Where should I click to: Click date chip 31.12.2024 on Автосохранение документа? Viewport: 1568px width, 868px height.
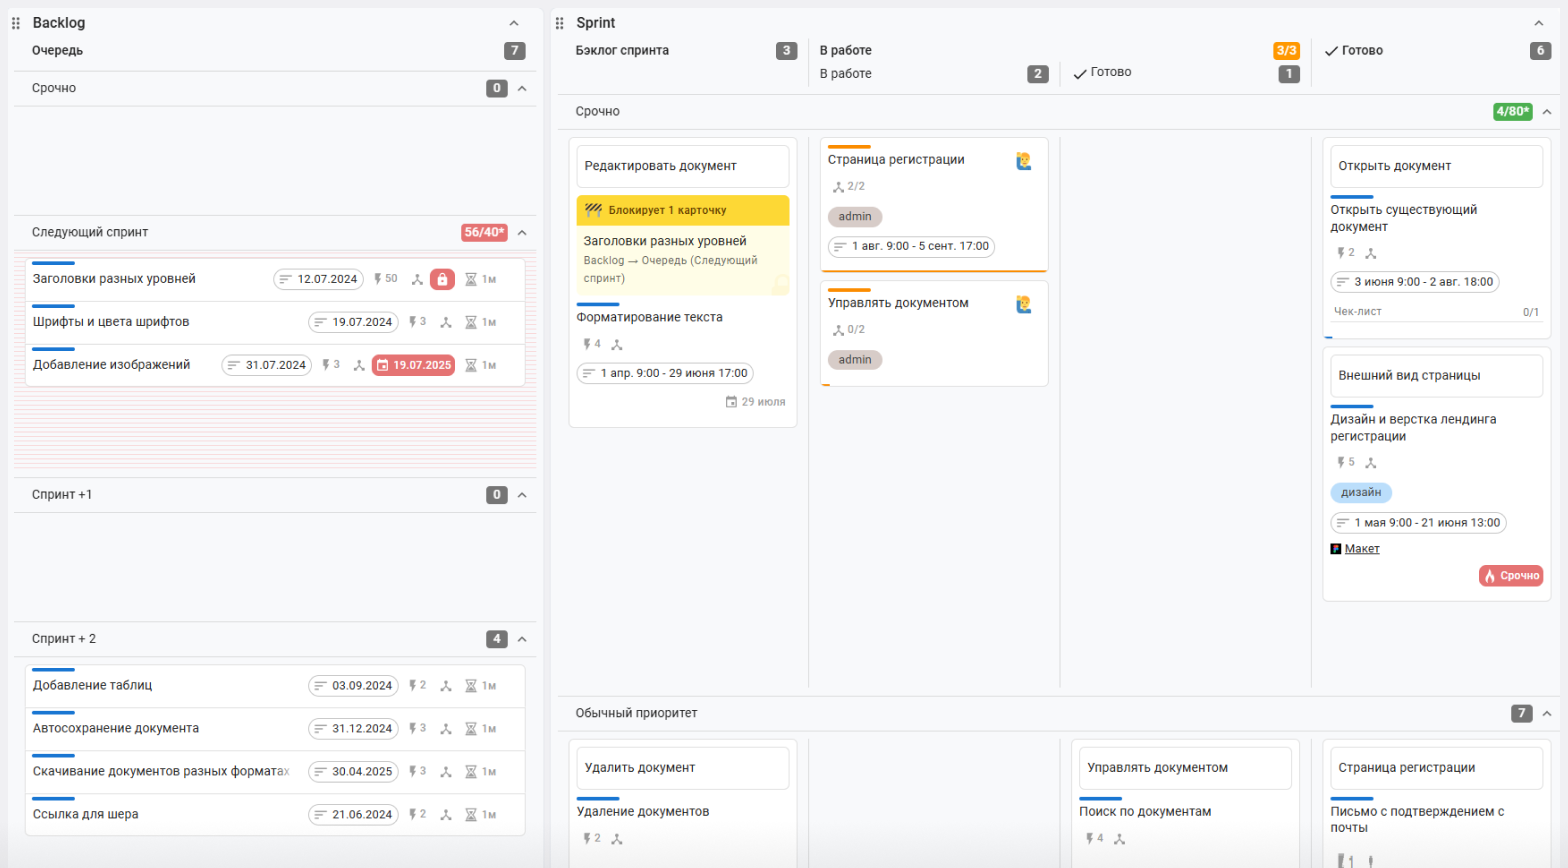click(x=353, y=729)
